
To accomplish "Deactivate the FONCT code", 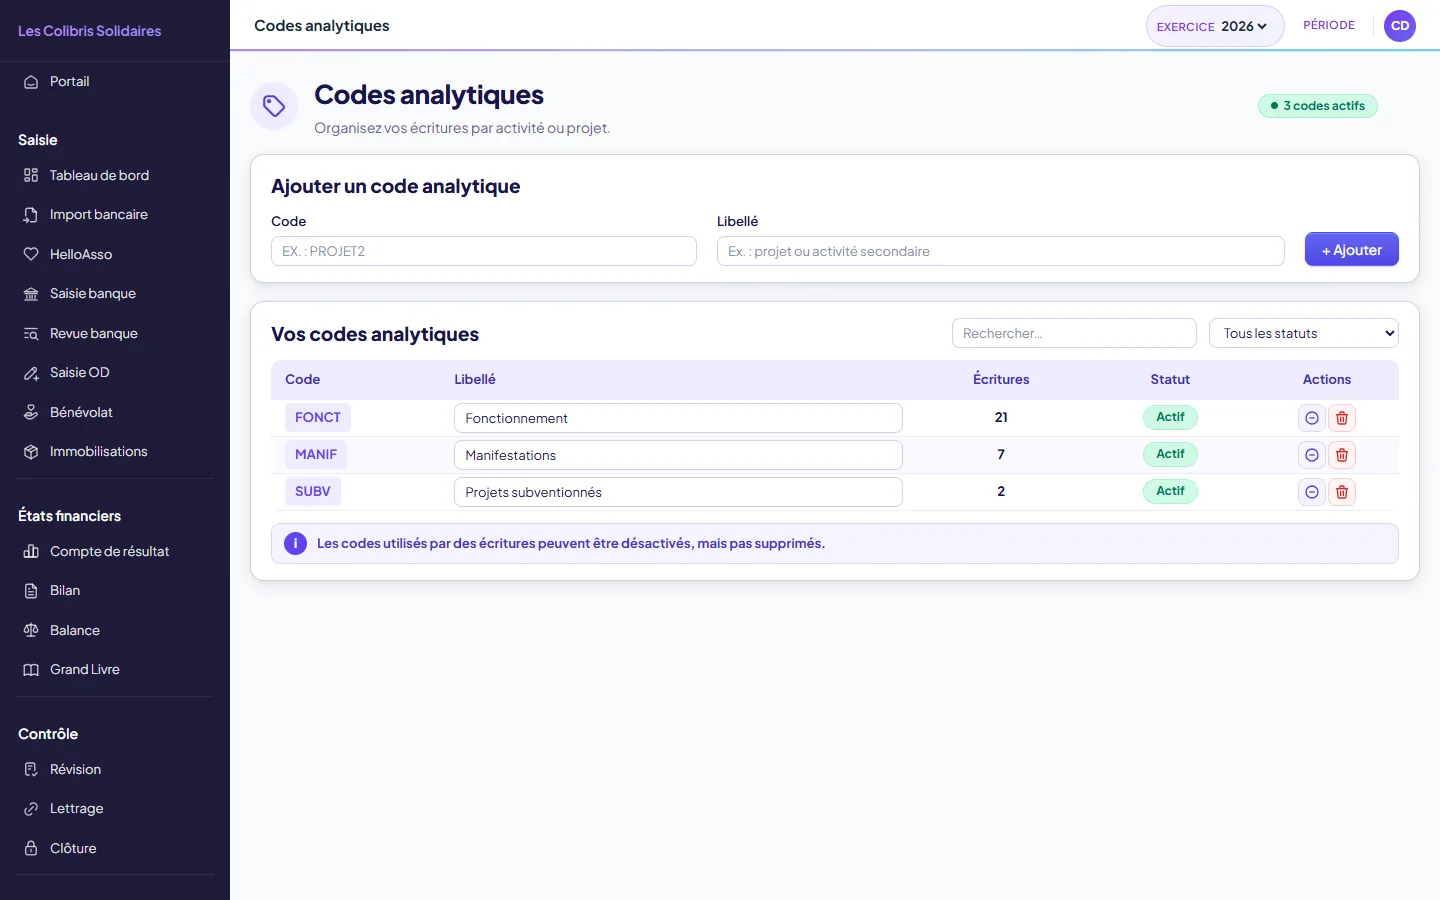I will 1312,418.
